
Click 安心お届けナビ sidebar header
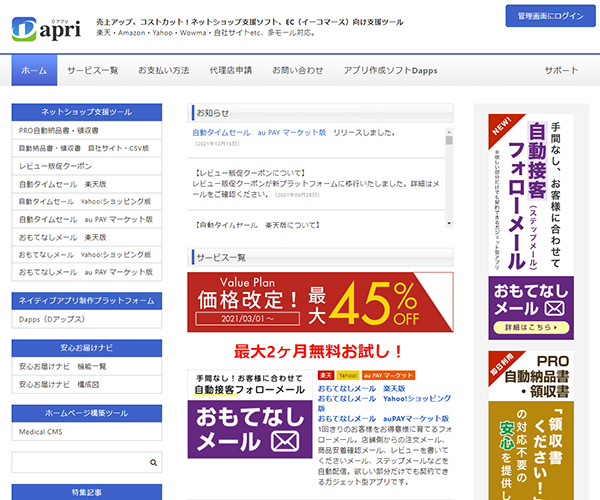(87, 348)
